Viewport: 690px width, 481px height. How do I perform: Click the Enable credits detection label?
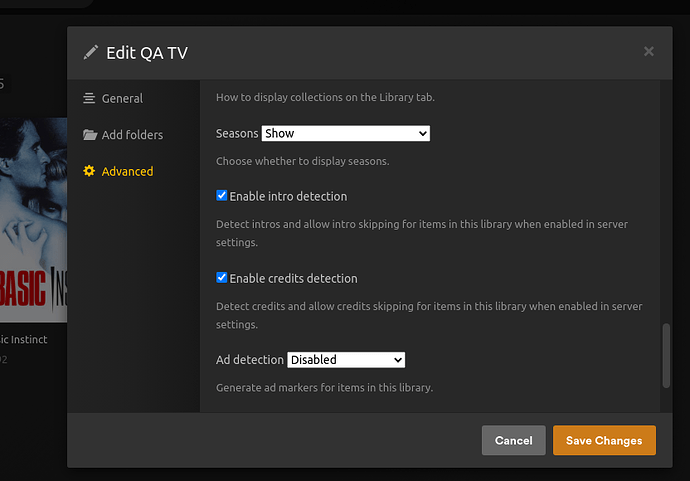coord(293,278)
